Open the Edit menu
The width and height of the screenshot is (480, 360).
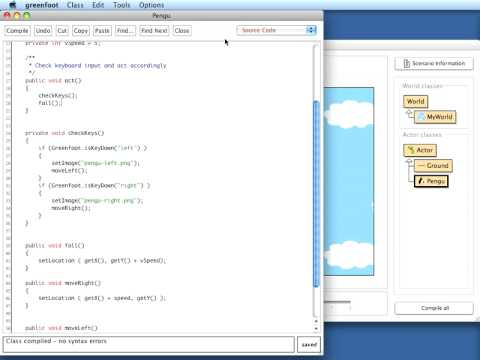[x=98, y=5]
